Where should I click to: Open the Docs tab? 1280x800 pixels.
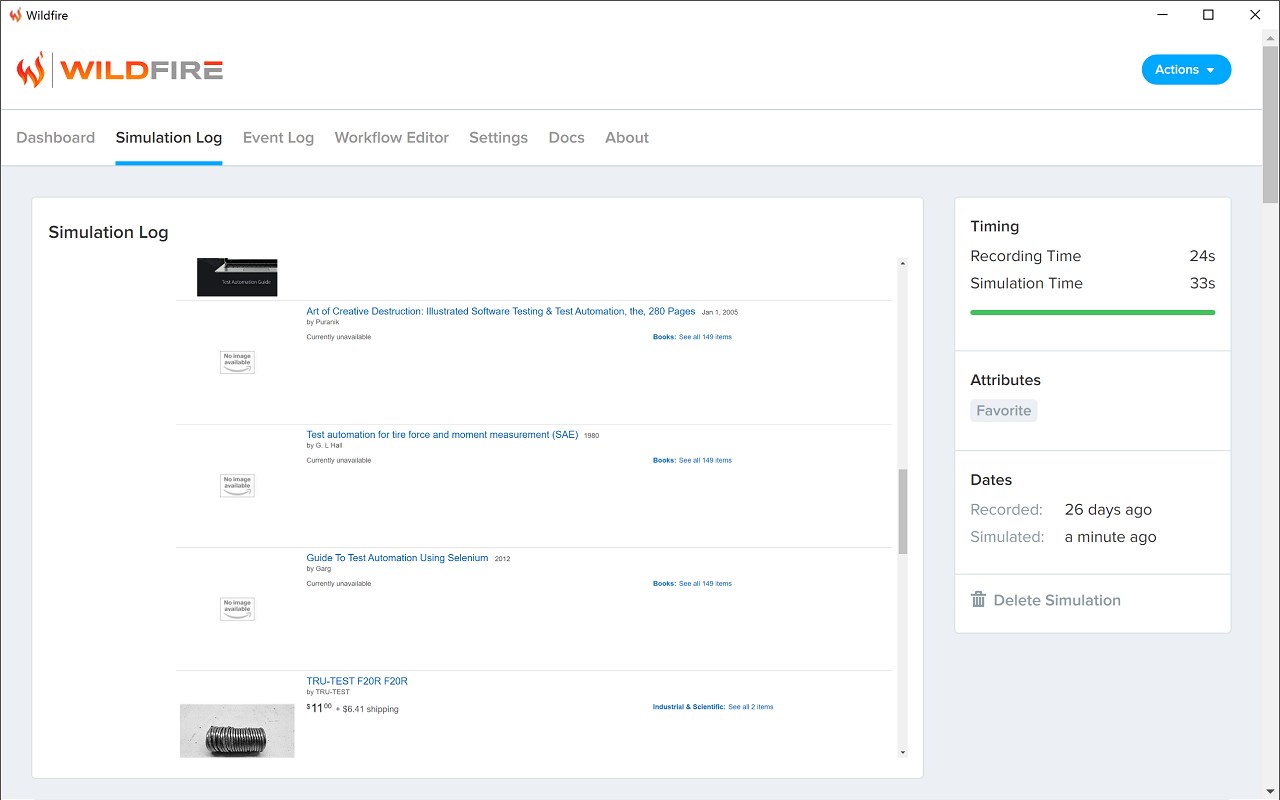(566, 138)
